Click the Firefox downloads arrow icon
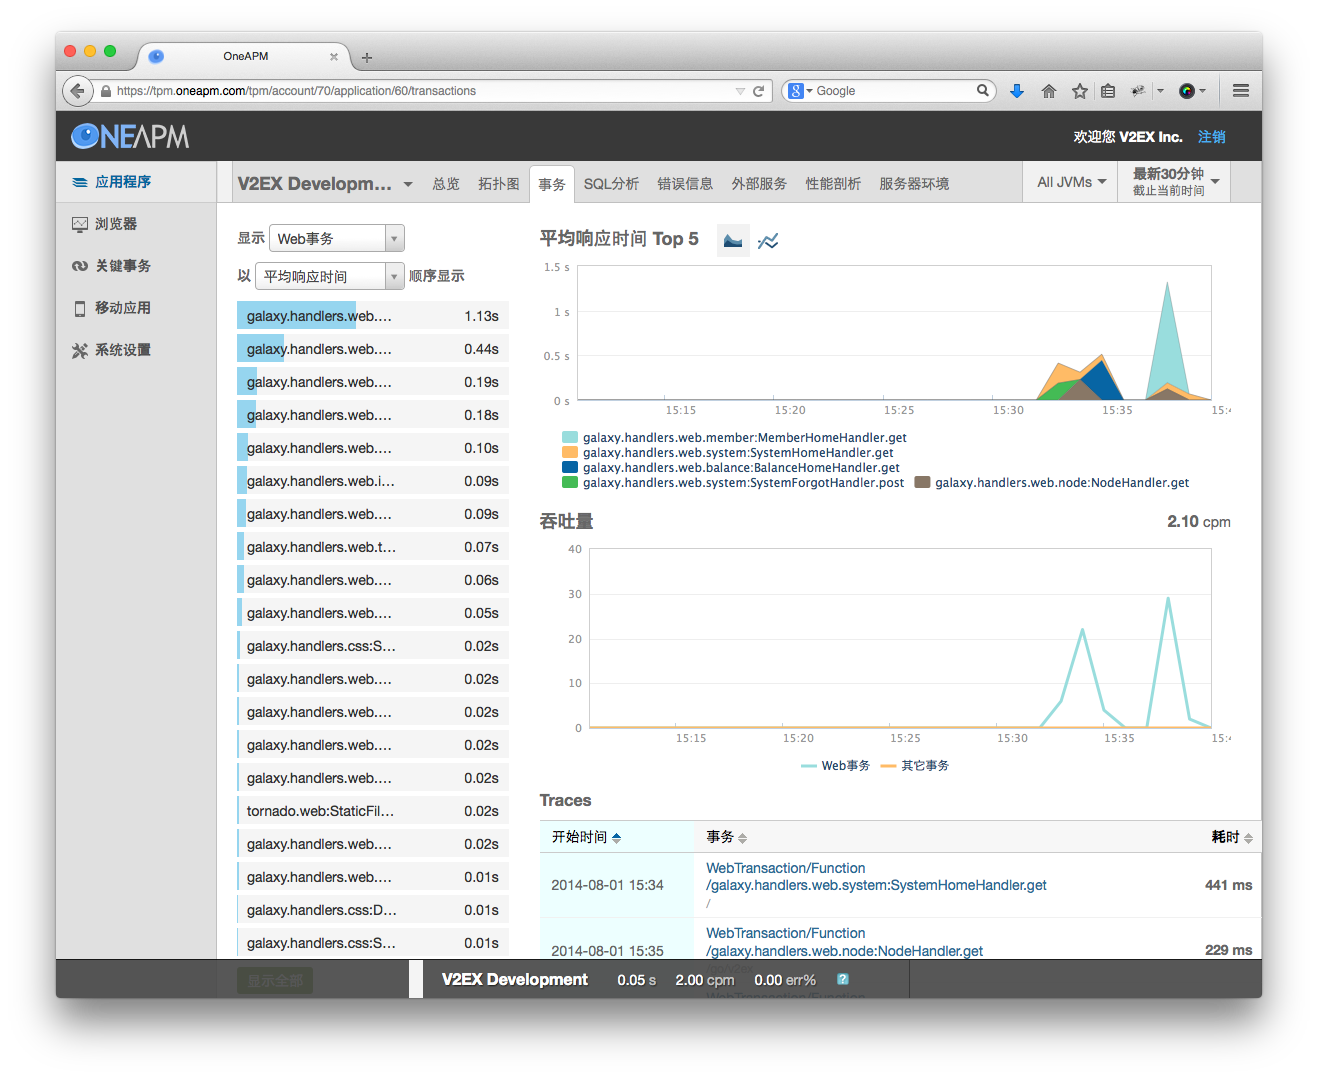Viewport: 1318px width, 1078px height. (x=1017, y=91)
